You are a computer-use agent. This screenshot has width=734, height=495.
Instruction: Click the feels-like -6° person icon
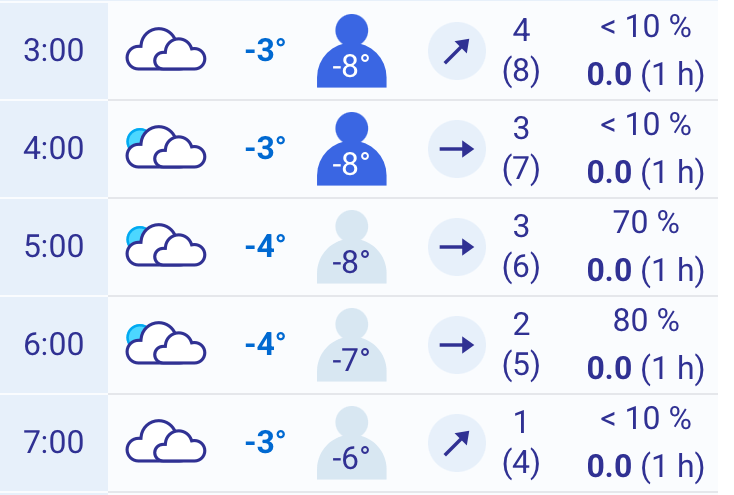[x=350, y=444]
